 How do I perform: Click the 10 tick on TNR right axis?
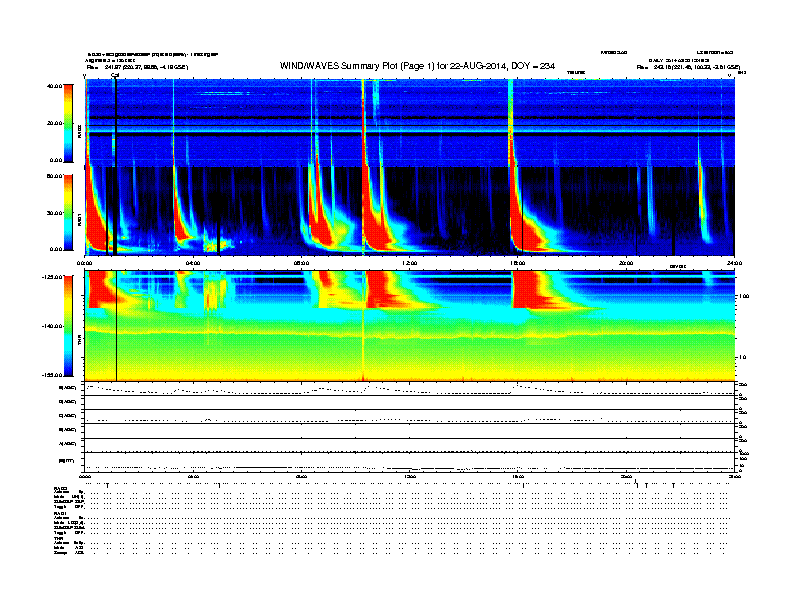pos(742,357)
